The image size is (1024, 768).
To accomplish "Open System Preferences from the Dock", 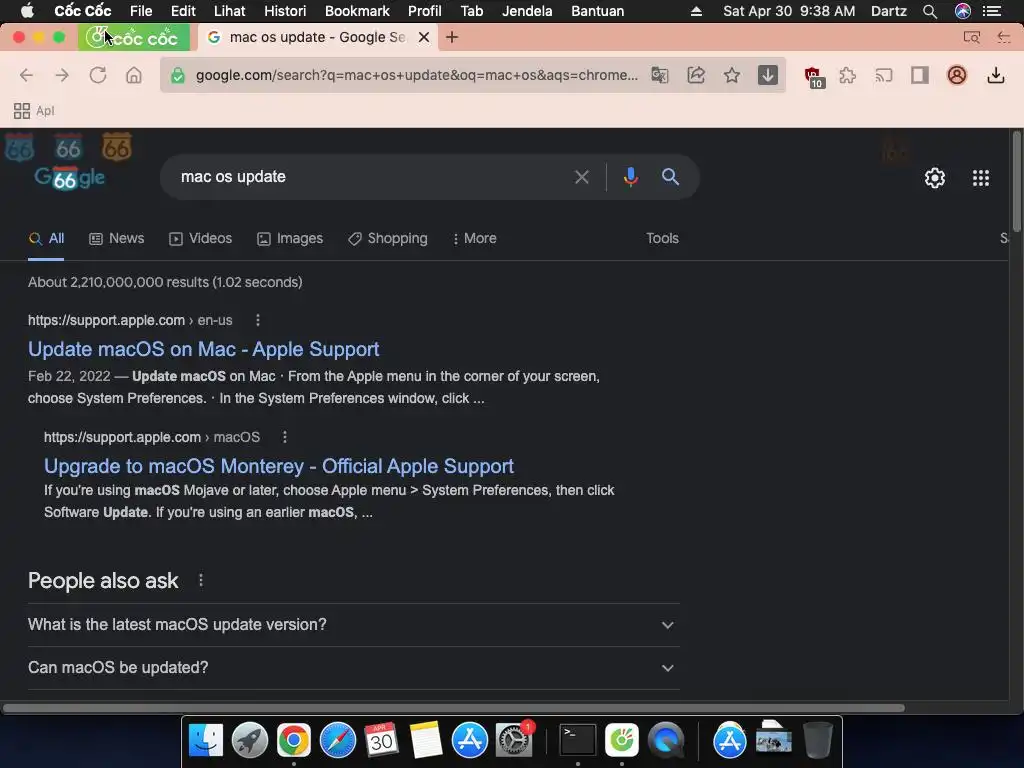I will [514, 740].
